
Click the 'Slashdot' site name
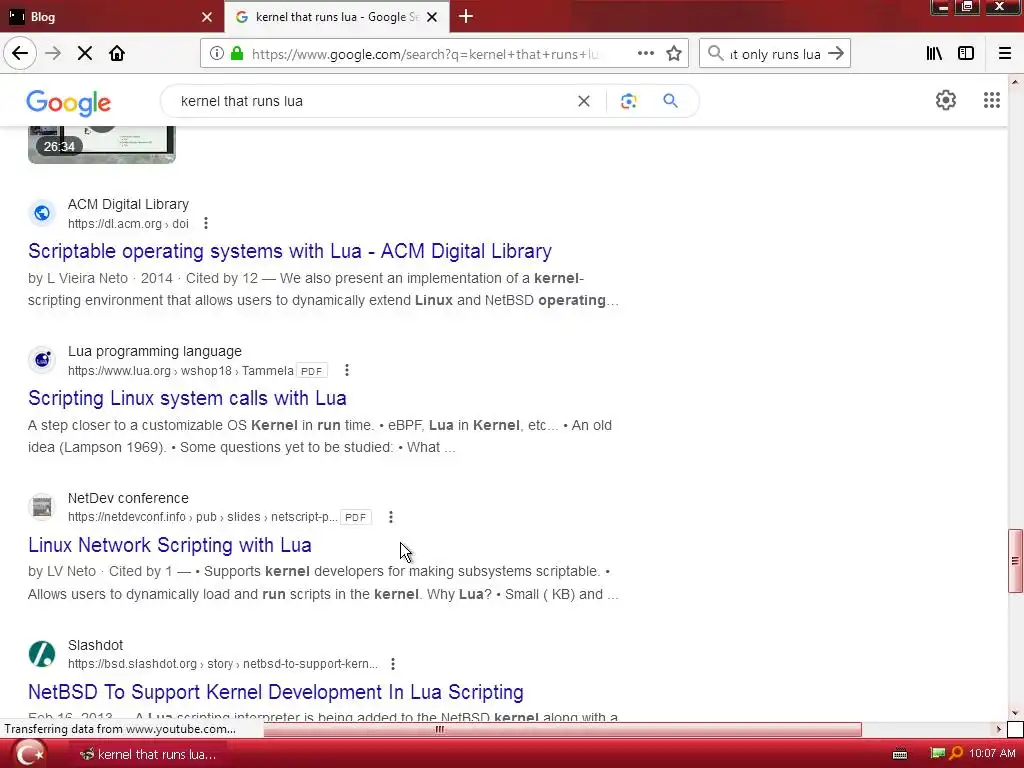(x=95, y=645)
